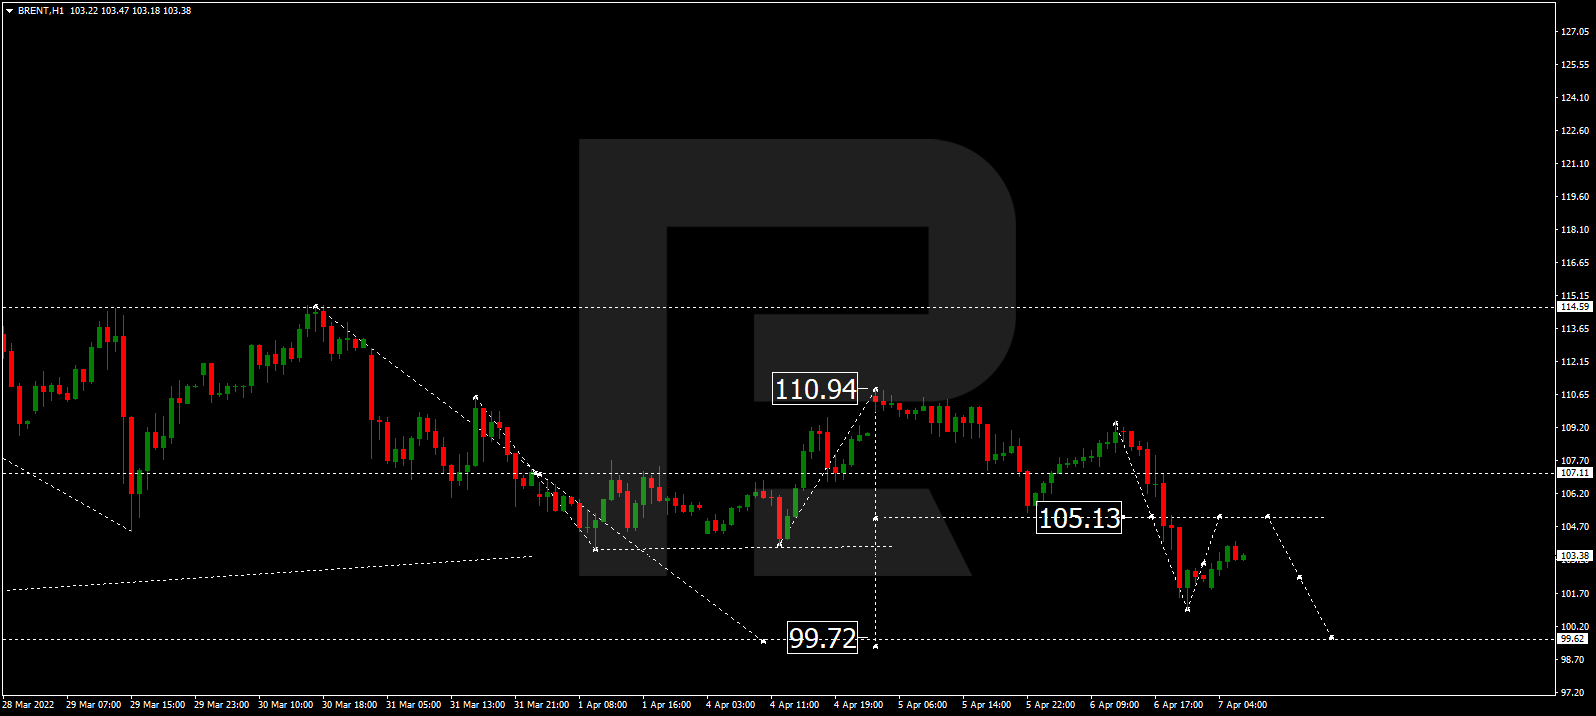1596x716 pixels.
Task: Click the current price 103.38 axis tag
Action: click(1574, 556)
